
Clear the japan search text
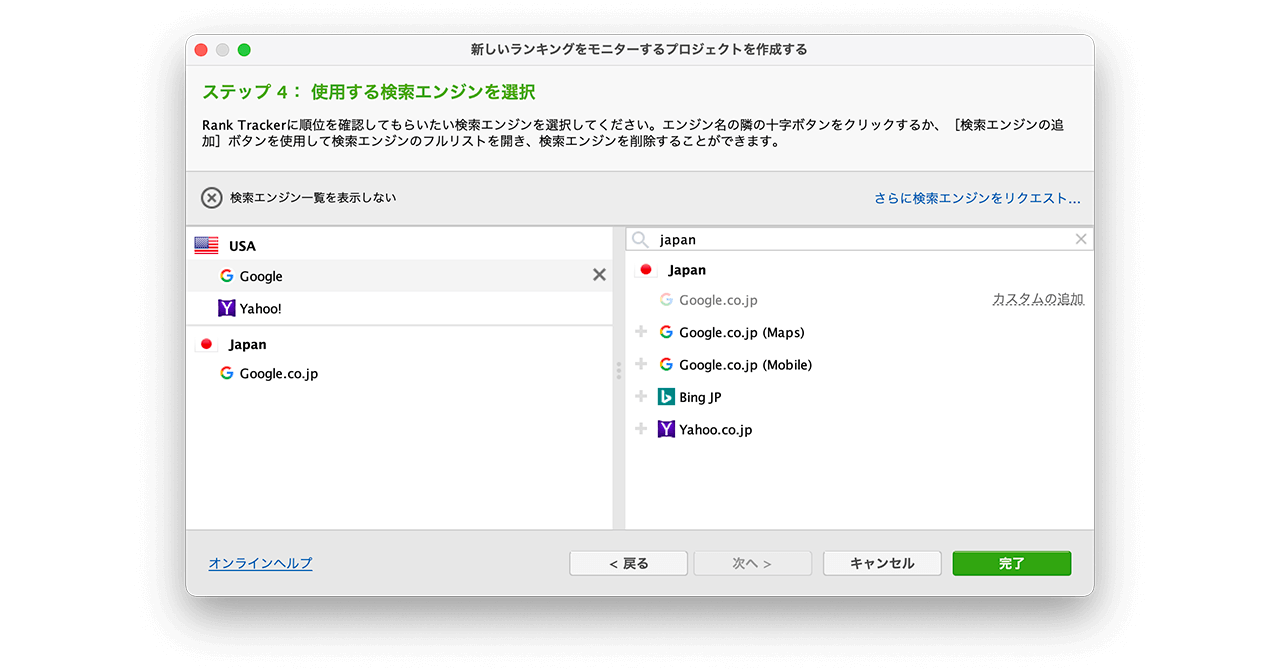[1080, 239]
